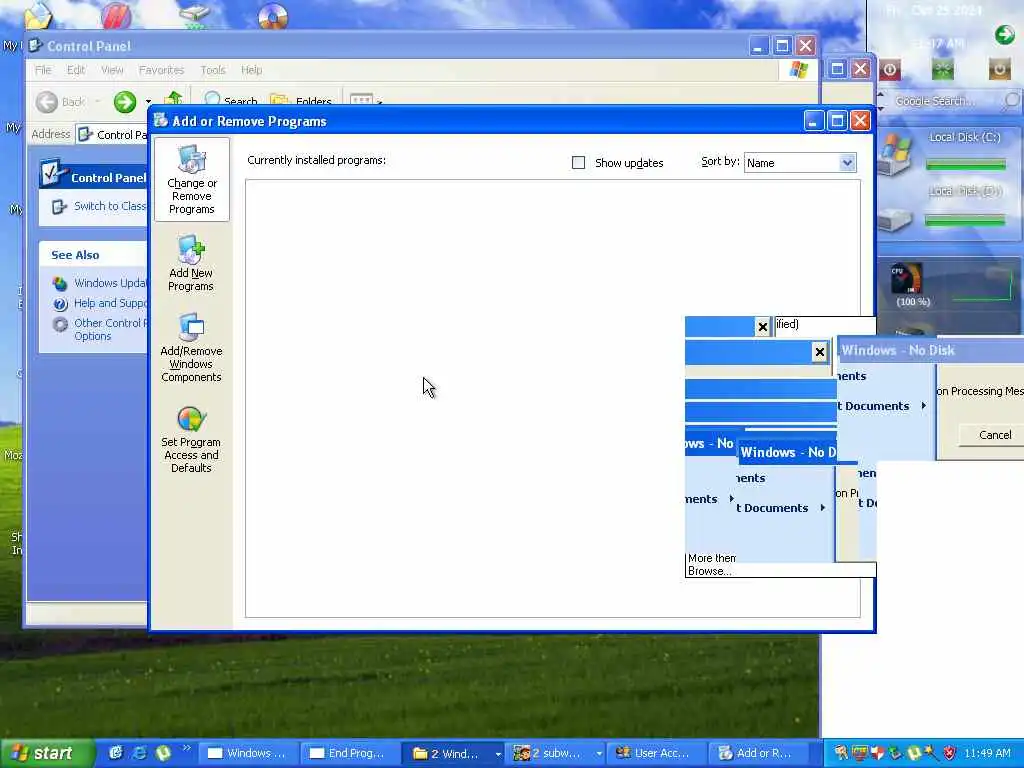The width and height of the screenshot is (1024, 768).
Task: Open grouped 2 Windows Explorer taskbar button
Action: [x=451, y=754]
